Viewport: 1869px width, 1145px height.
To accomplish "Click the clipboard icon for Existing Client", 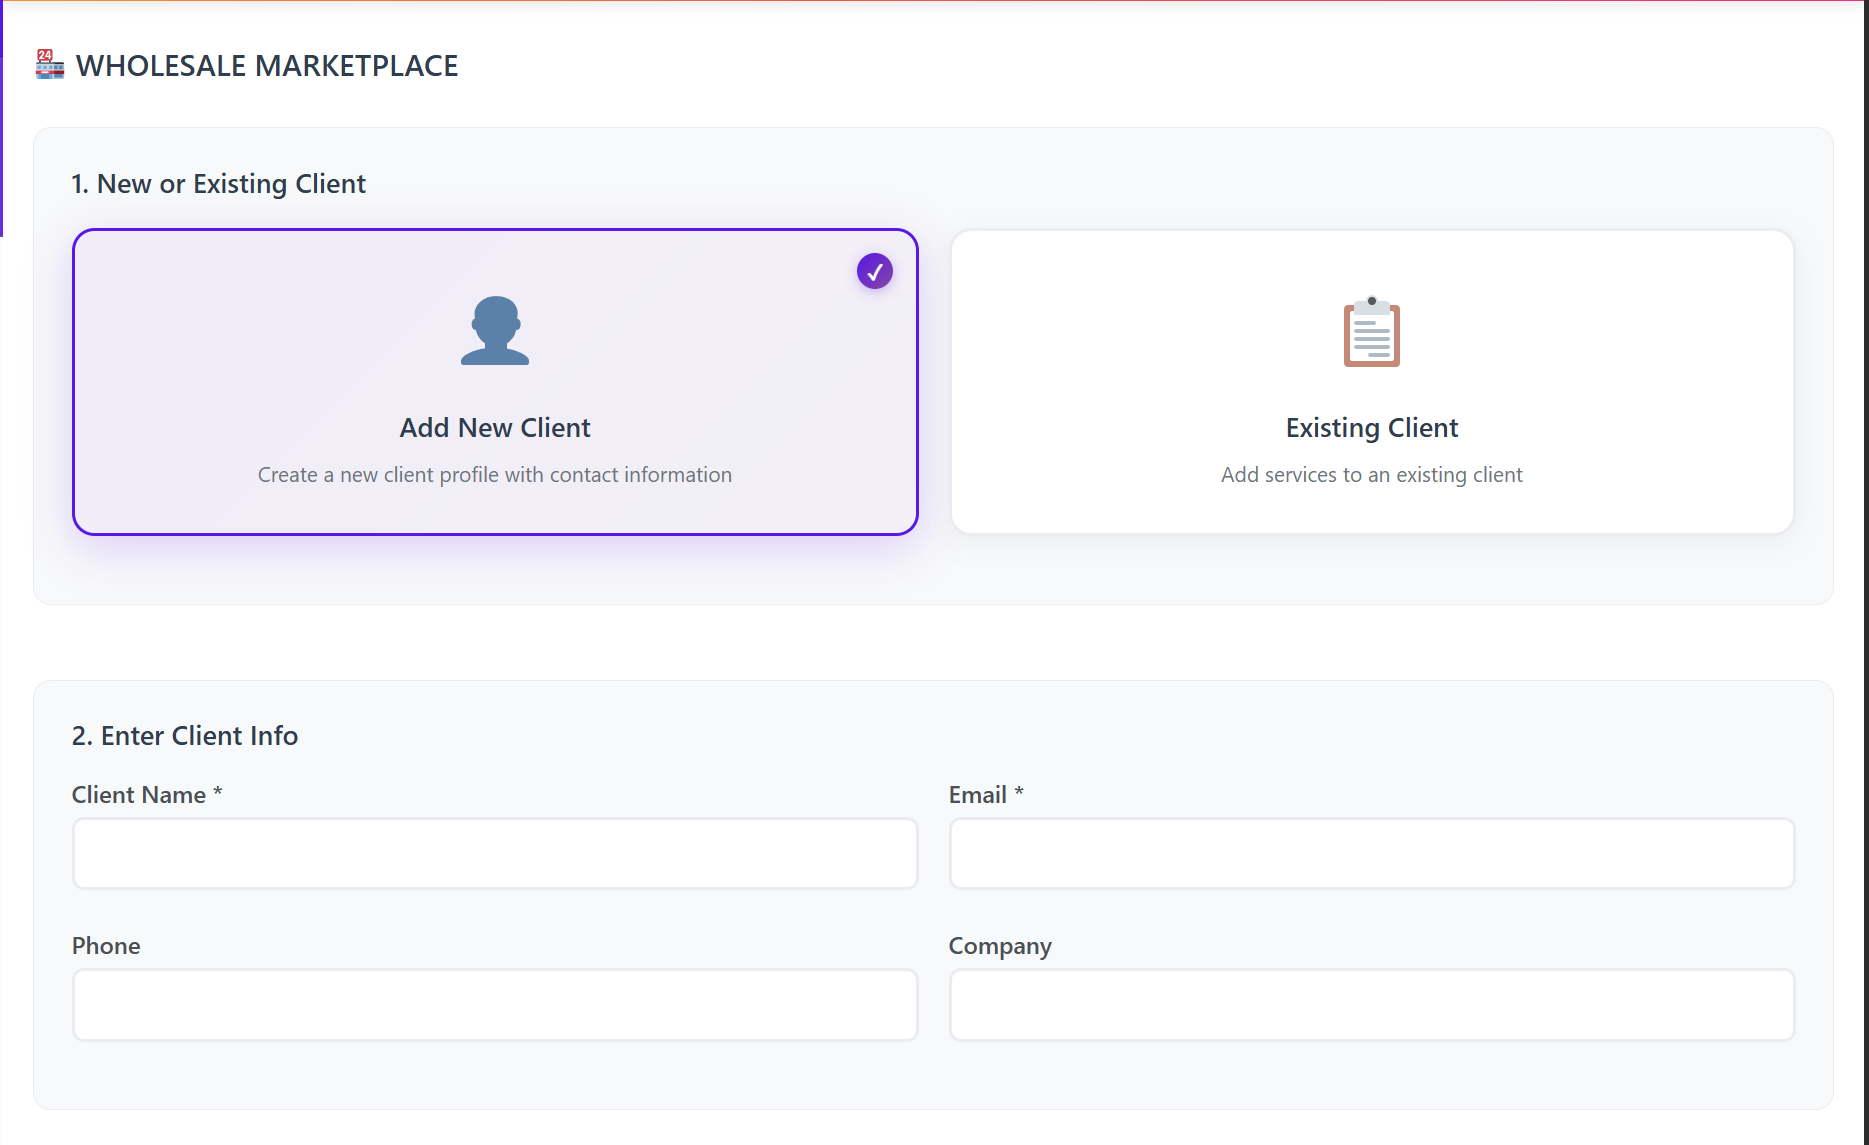I will (x=1371, y=332).
